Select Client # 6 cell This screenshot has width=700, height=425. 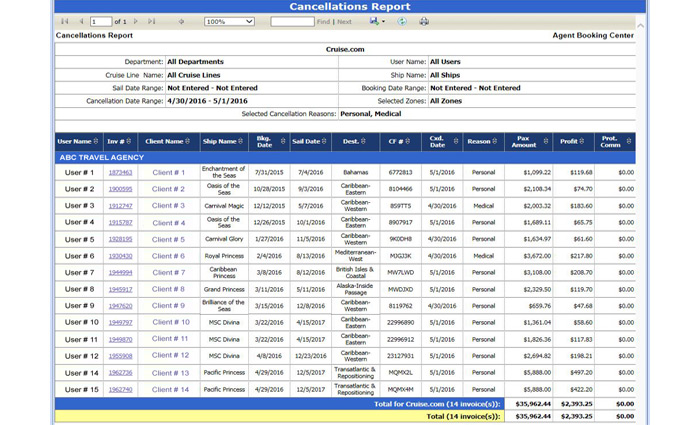coord(168,256)
